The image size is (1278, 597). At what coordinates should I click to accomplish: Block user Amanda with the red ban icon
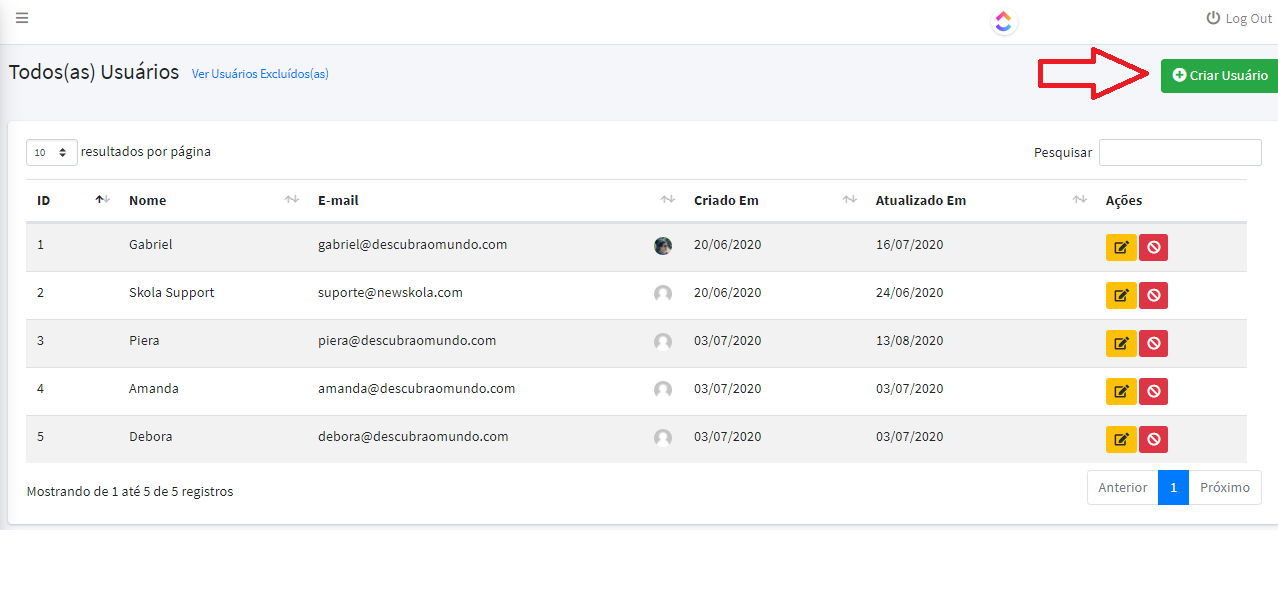(1153, 391)
